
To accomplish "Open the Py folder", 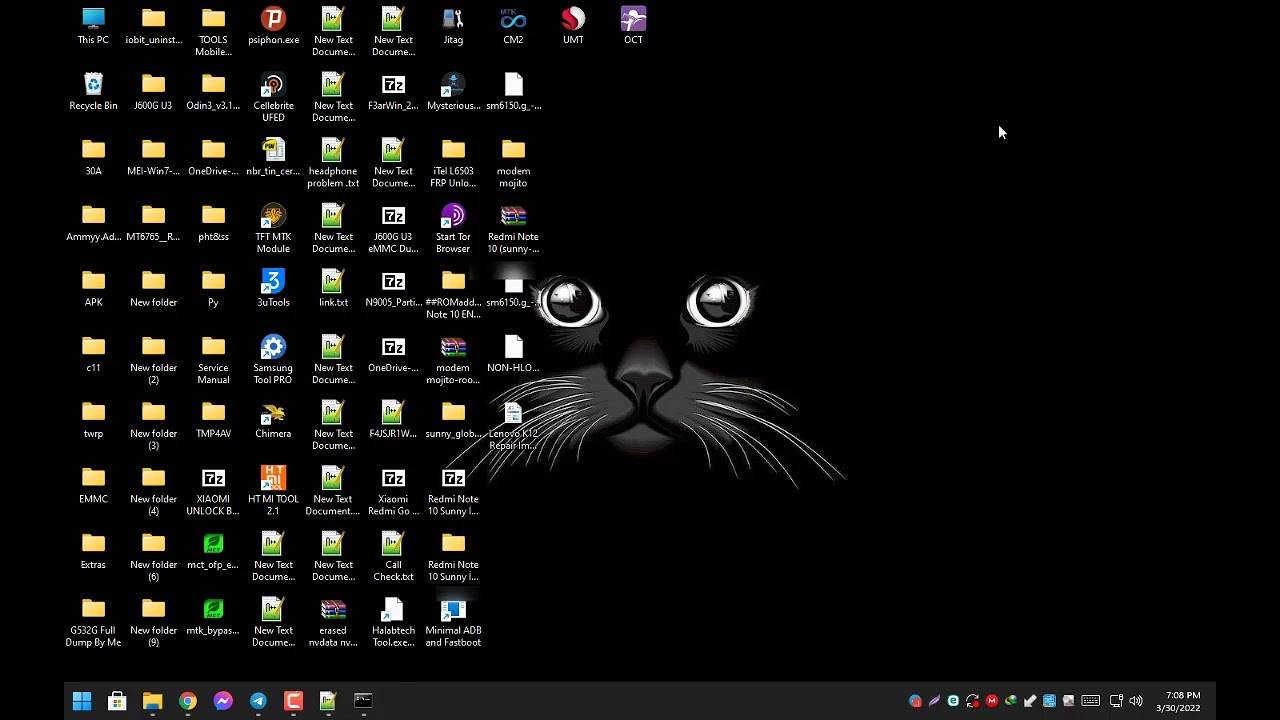I will tap(213, 289).
